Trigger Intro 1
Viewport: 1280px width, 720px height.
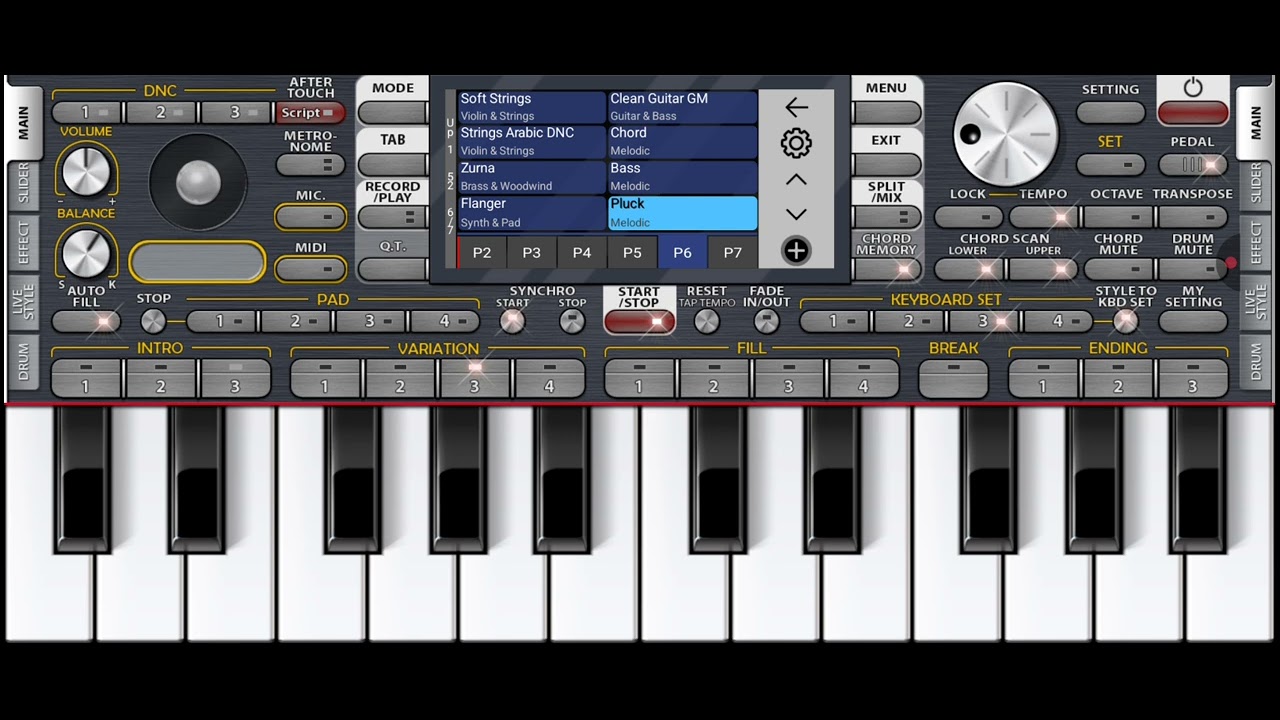pyautogui.click(x=86, y=378)
